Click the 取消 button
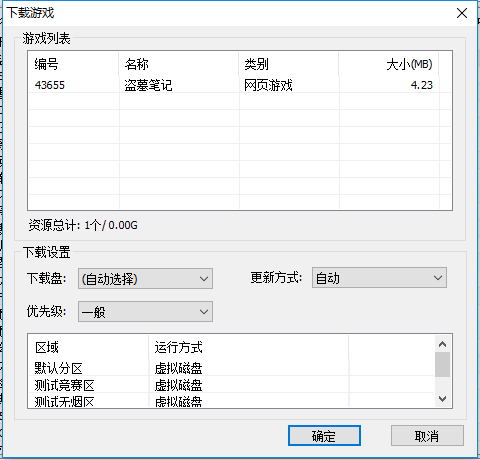This screenshot has width=480, height=460. [427, 436]
